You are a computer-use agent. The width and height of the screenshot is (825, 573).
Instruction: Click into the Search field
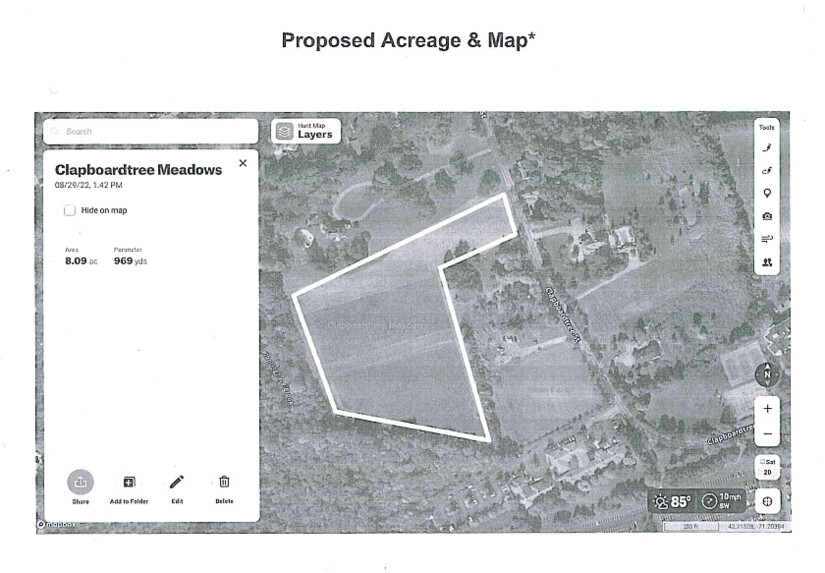(150, 131)
